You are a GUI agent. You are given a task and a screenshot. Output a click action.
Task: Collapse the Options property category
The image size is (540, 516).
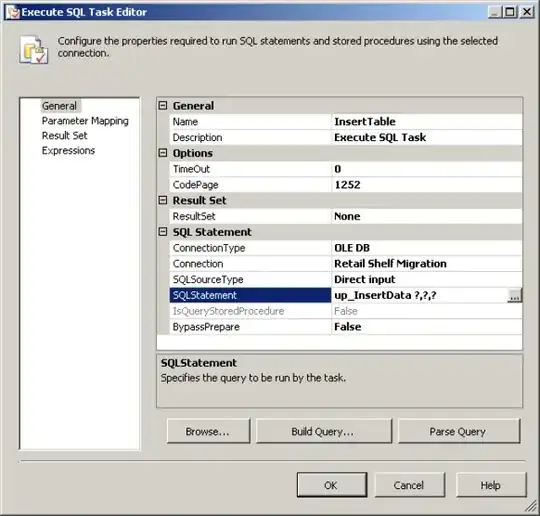tap(163, 153)
